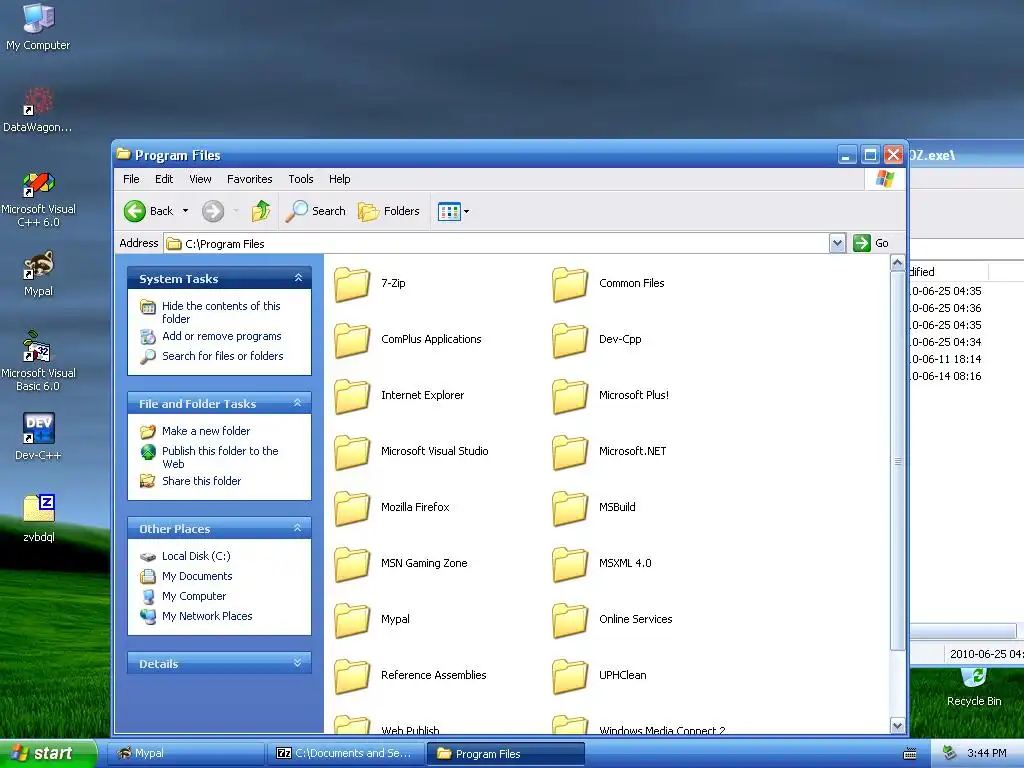Select the Dev-Cpp folder icon

click(570, 340)
